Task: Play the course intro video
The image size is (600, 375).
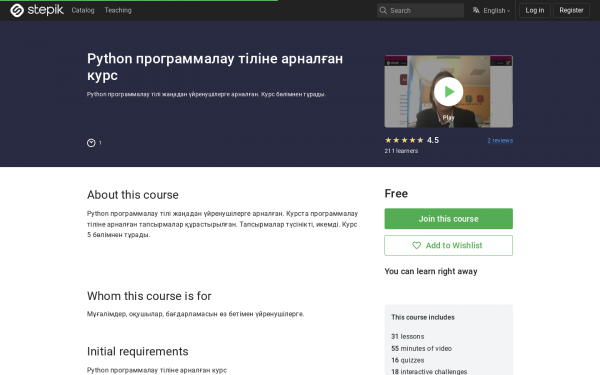Action: (x=448, y=91)
